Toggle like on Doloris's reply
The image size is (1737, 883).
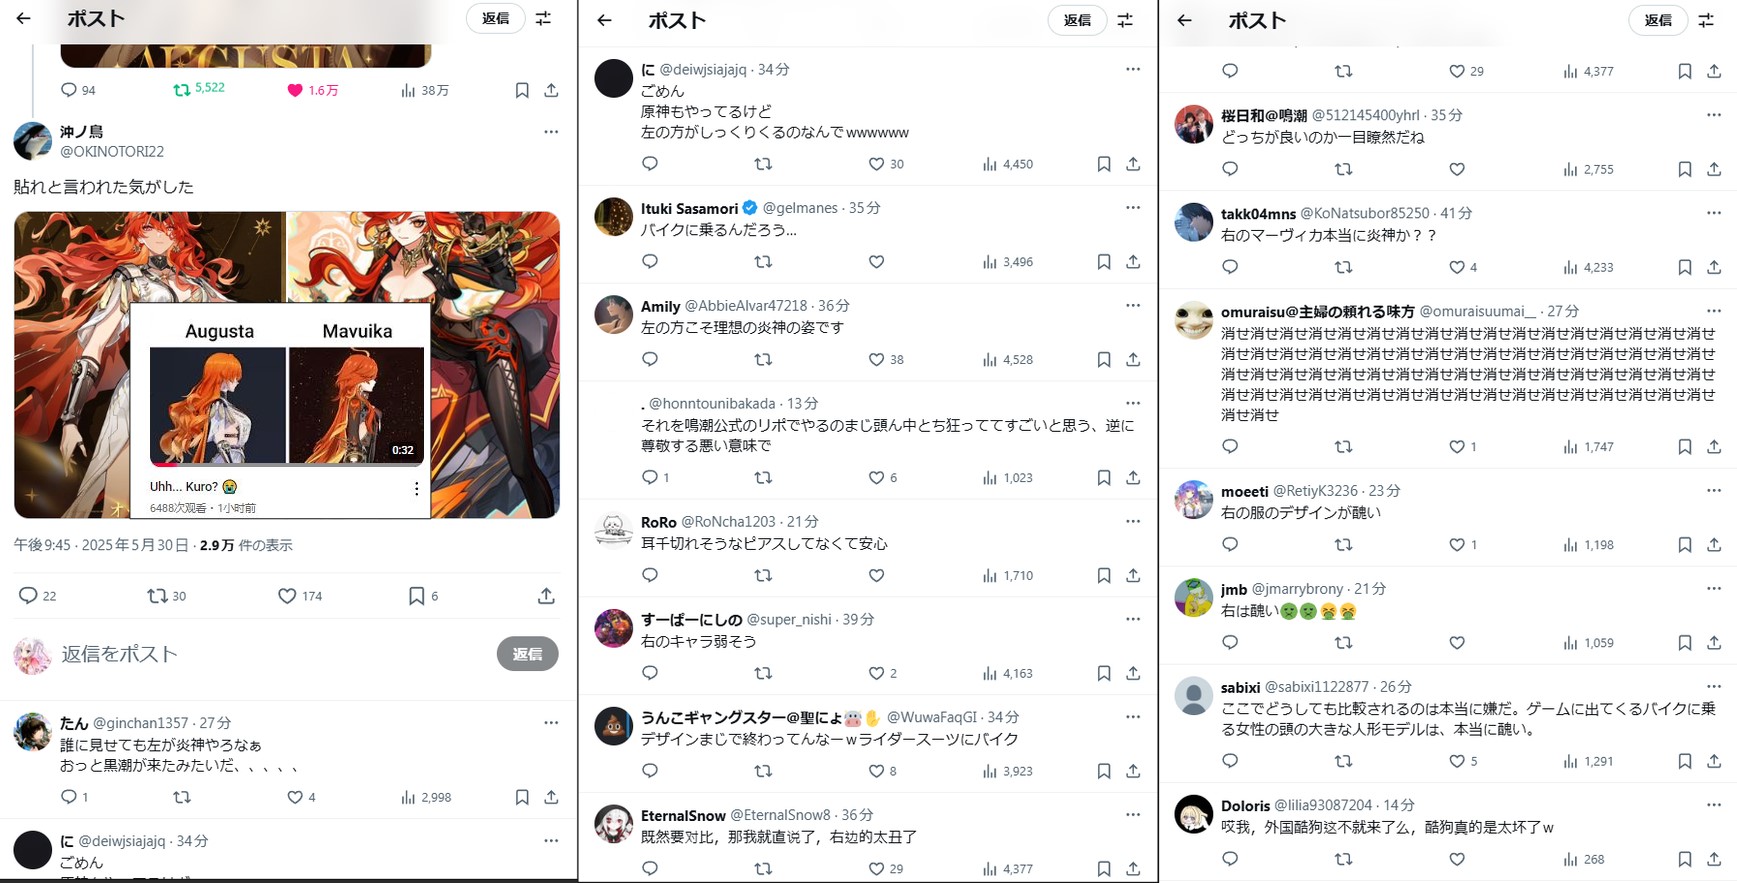point(1457,859)
